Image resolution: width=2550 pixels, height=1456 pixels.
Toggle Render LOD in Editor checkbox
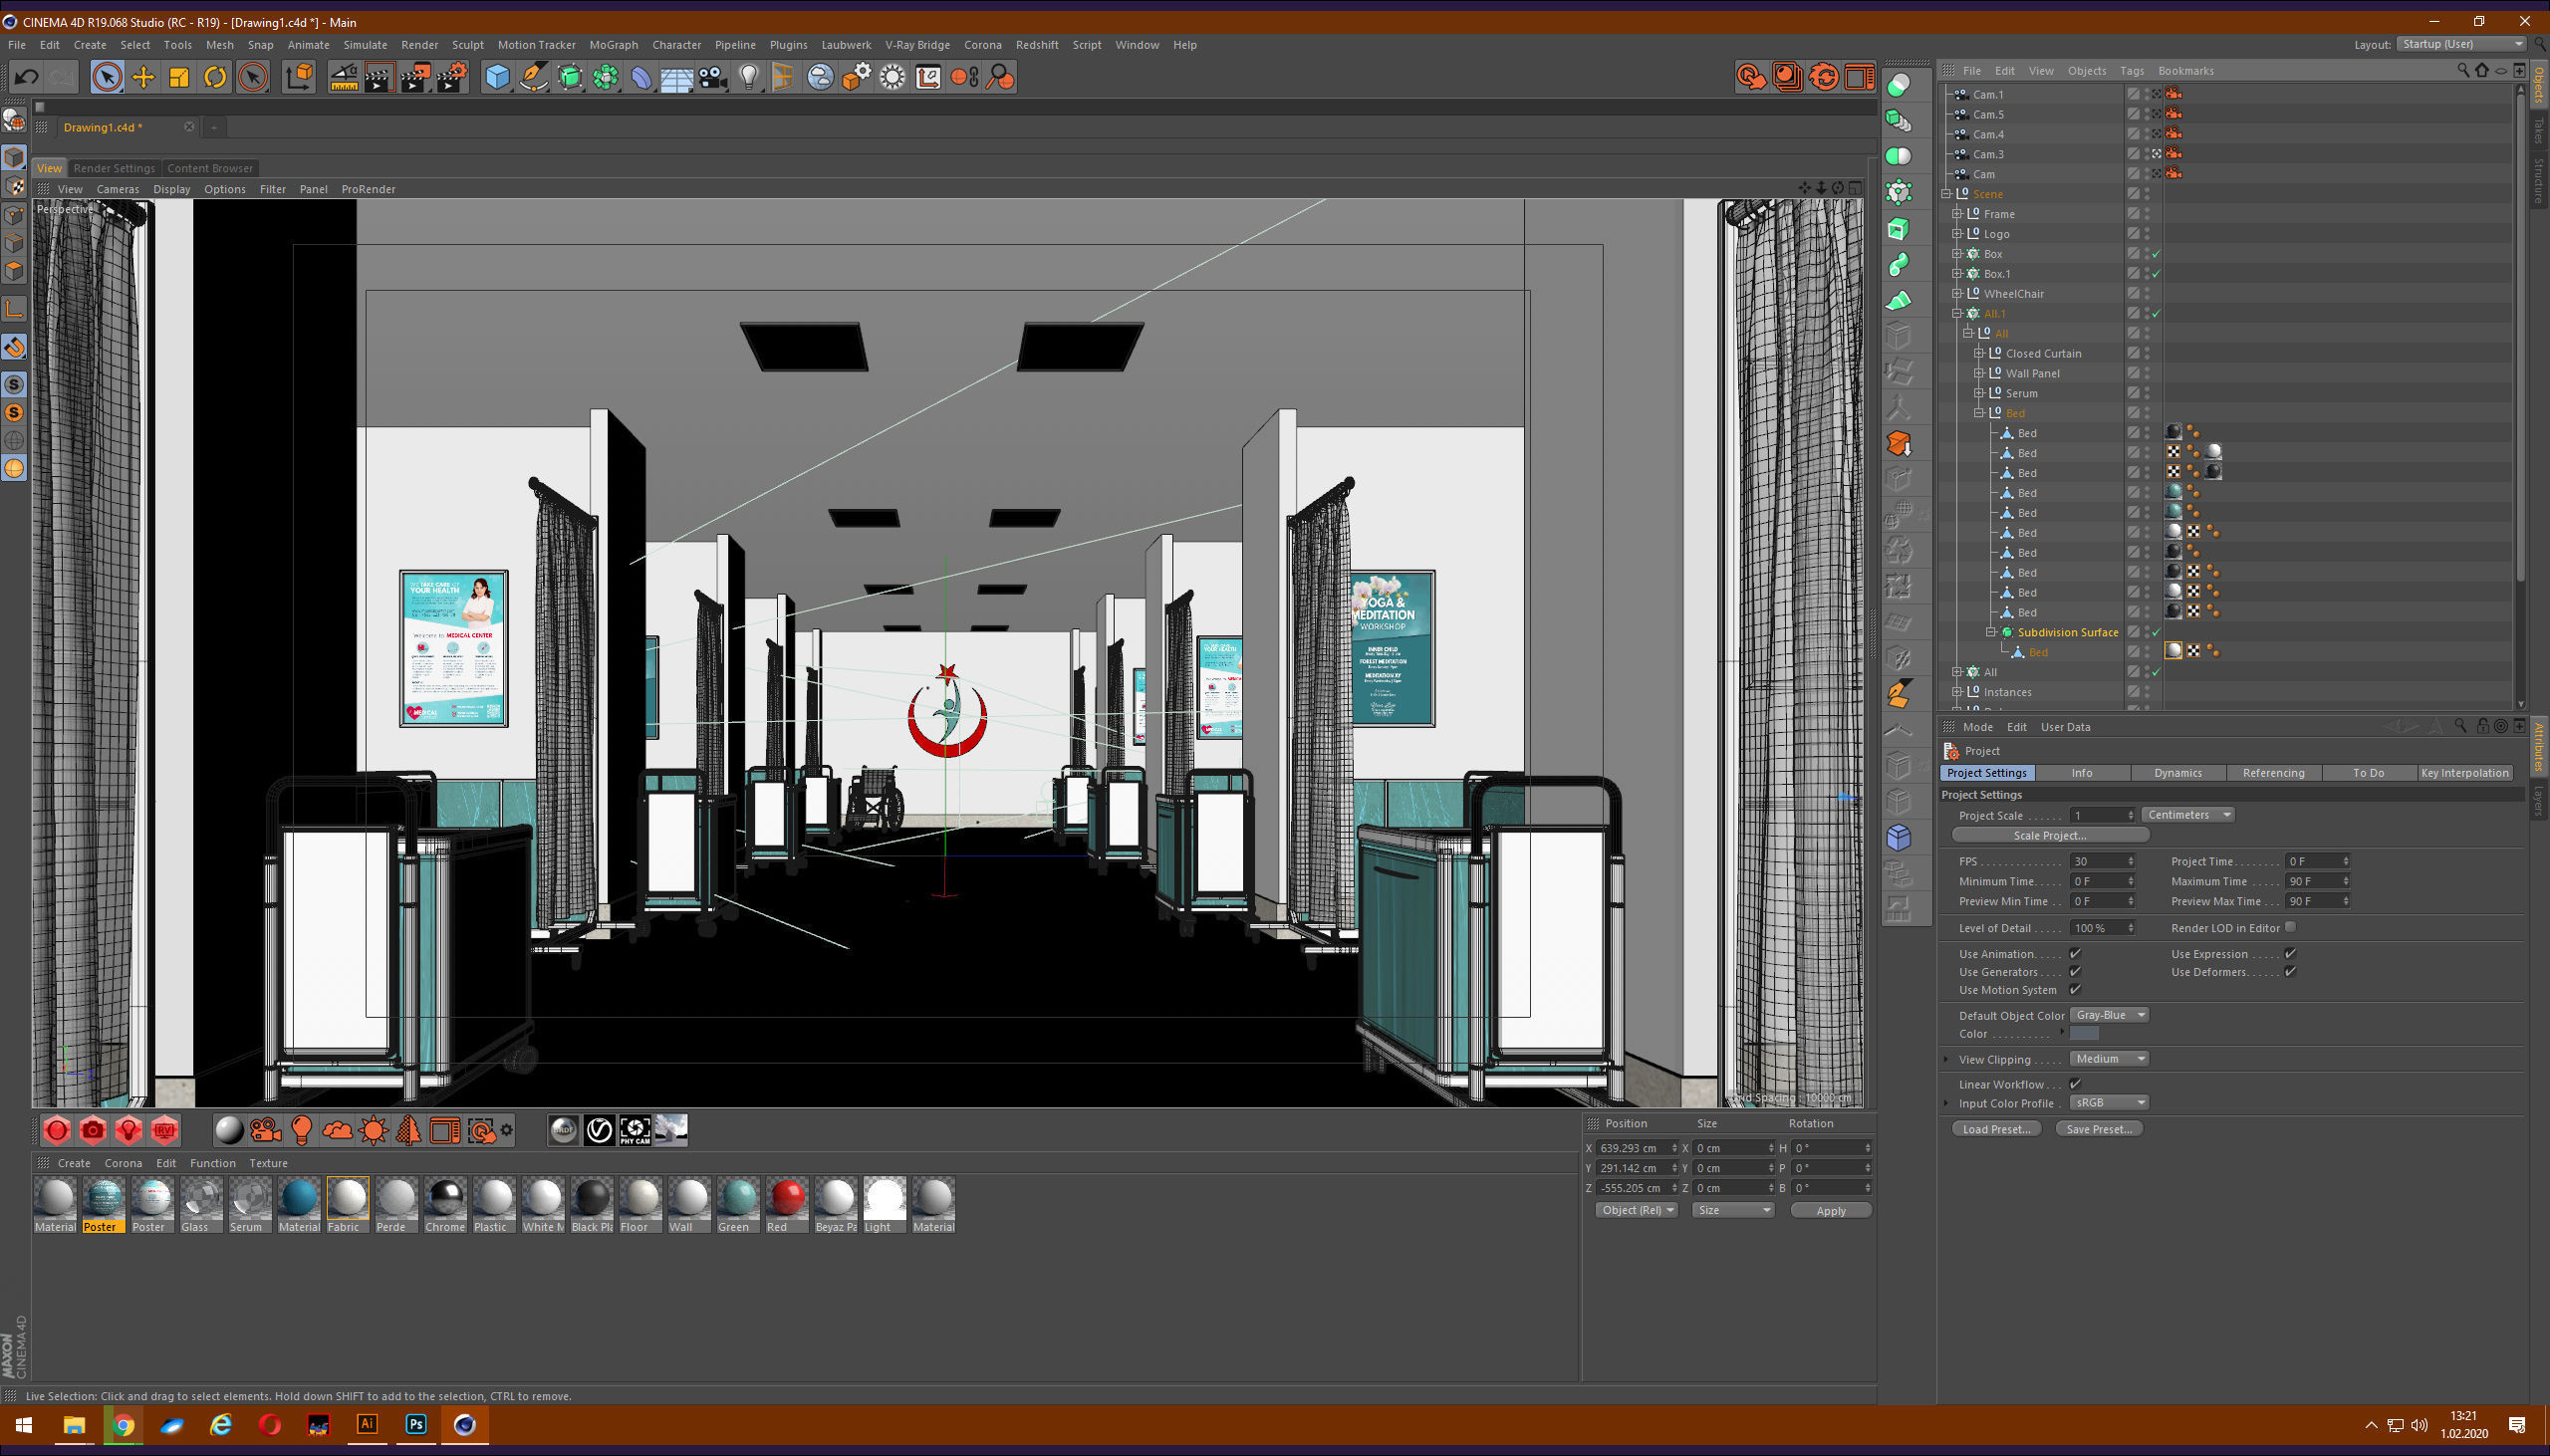2290,927
